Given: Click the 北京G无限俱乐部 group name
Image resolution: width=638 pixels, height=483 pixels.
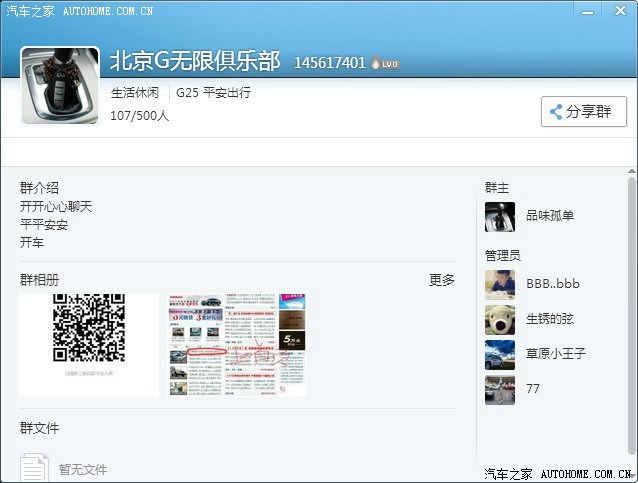Looking at the screenshot, I should pyautogui.click(x=194, y=60).
